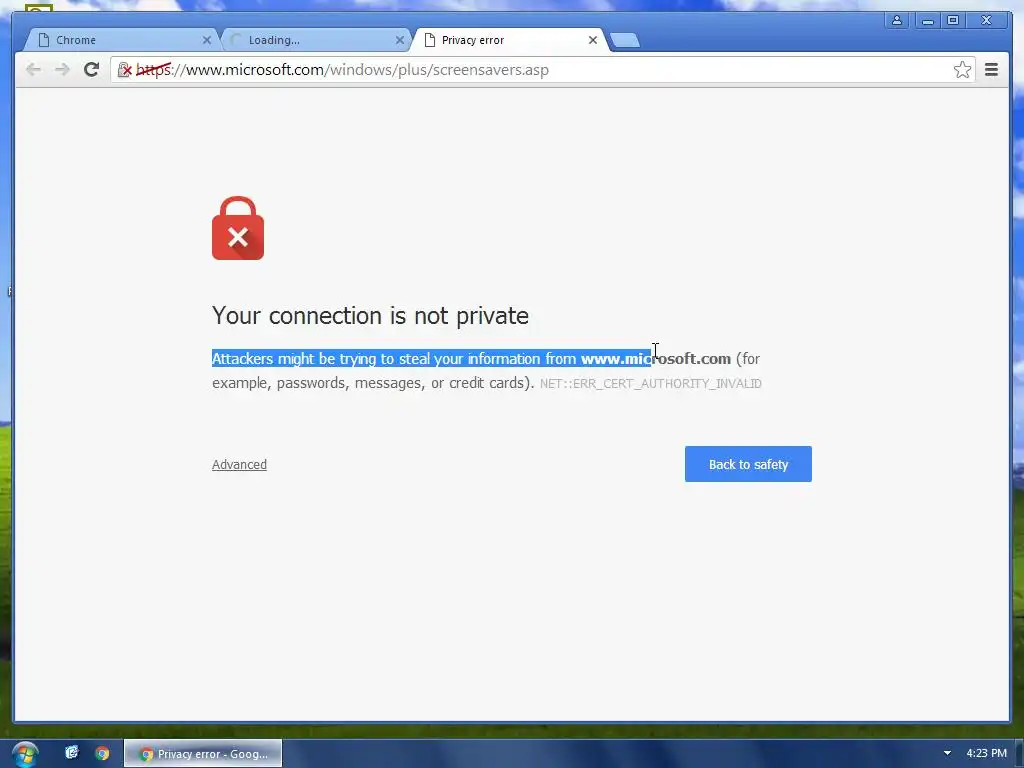Bookmark this page with the star icon

click(x=962, y=70)
